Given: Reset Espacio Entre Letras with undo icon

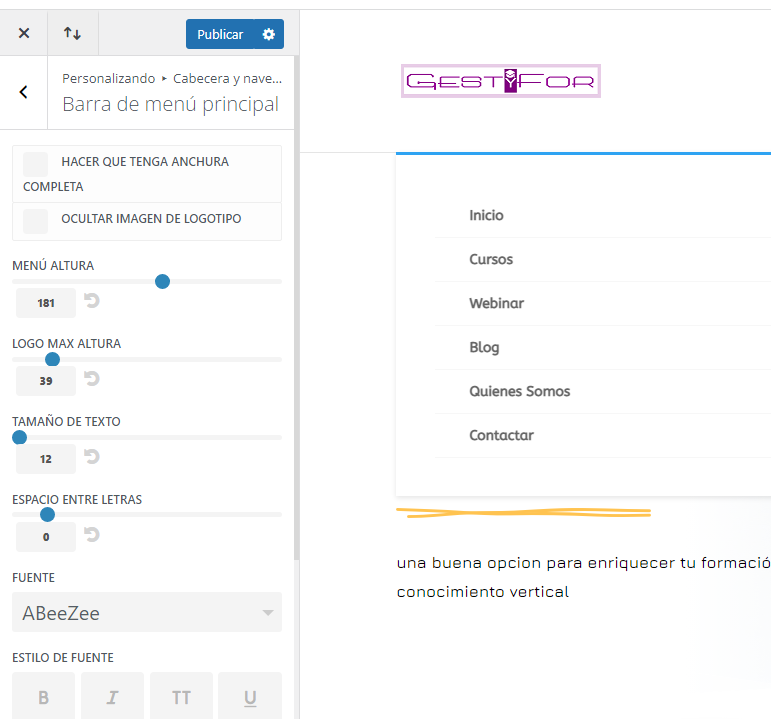Looking at the screenshot, I should point(91,535).
